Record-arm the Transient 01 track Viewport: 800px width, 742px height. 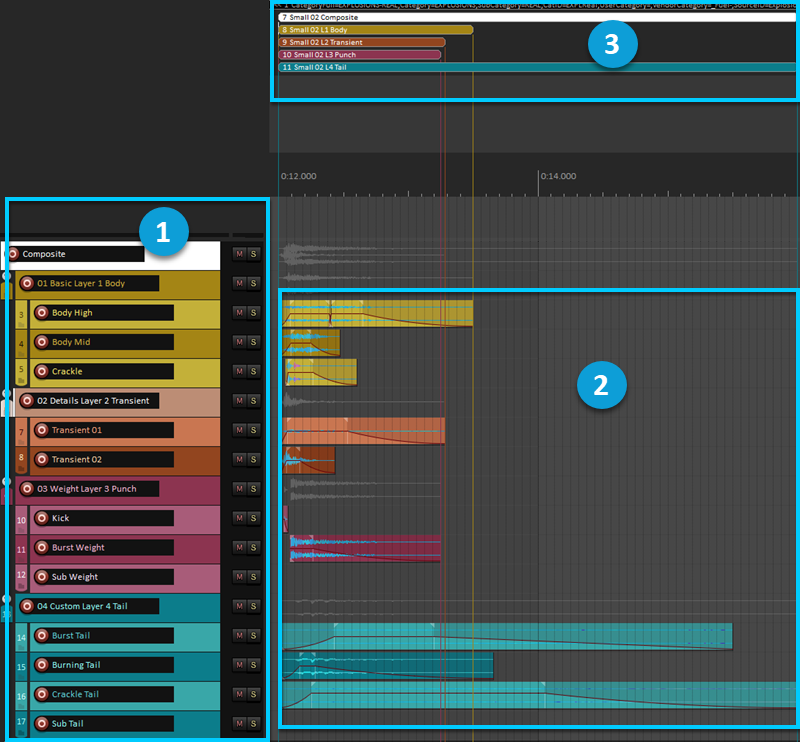coord(42,430)
